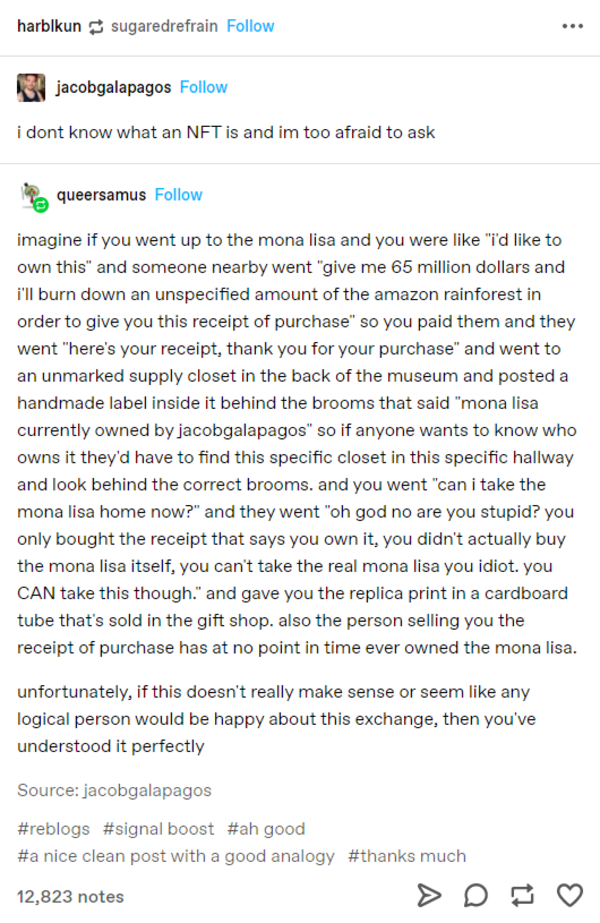Screen dimensions: 600x923
Task: Like the post with heart icon
Action: click(569, 894)
